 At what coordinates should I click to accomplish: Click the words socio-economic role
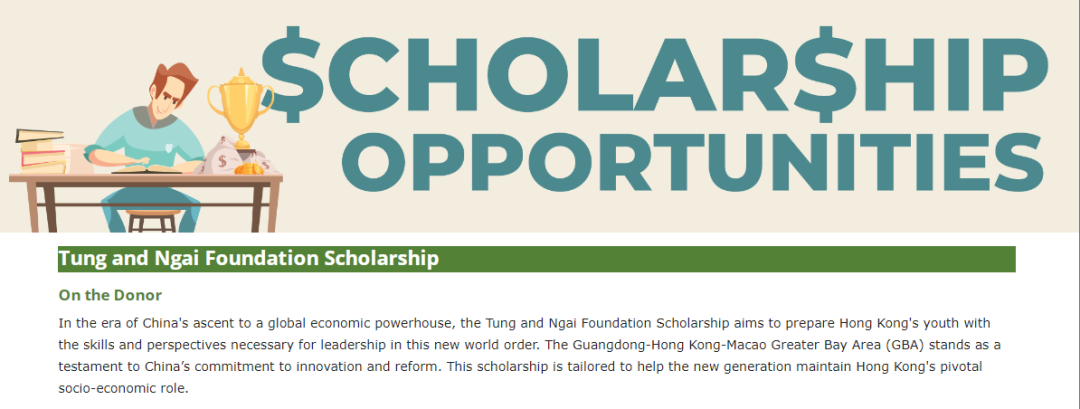123,388
